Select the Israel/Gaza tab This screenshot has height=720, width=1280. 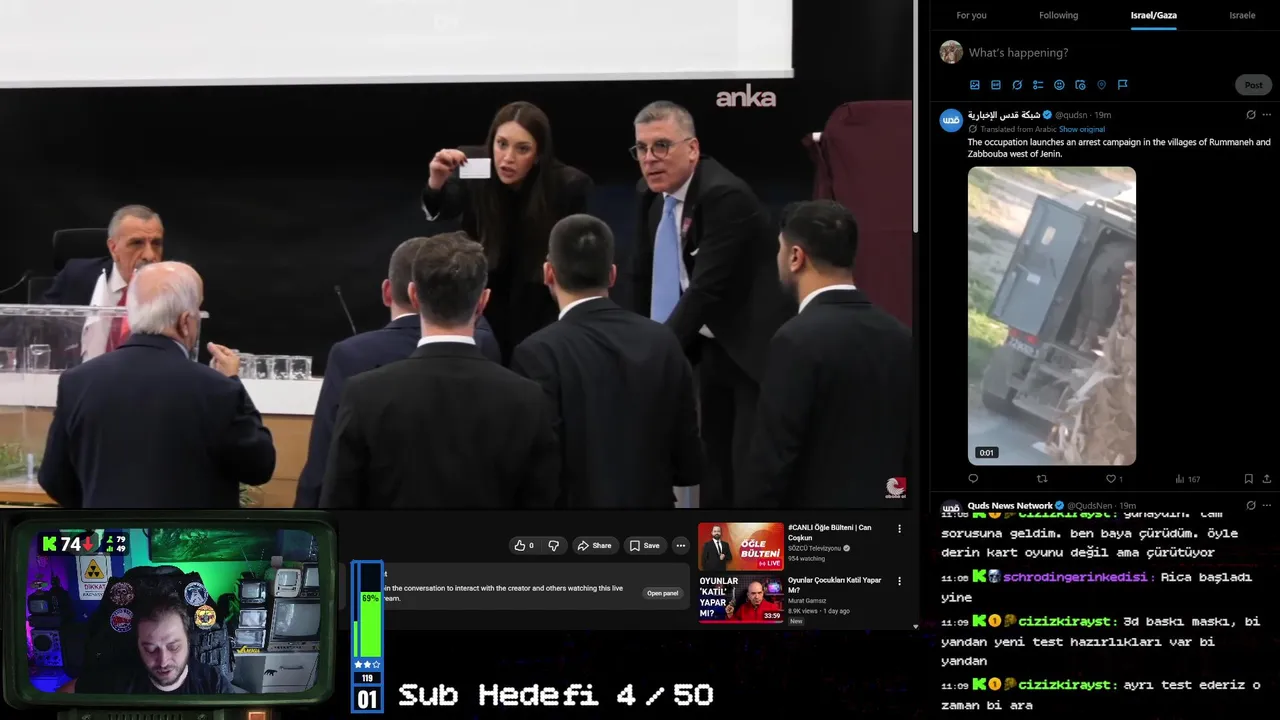tap(1154, 15)
